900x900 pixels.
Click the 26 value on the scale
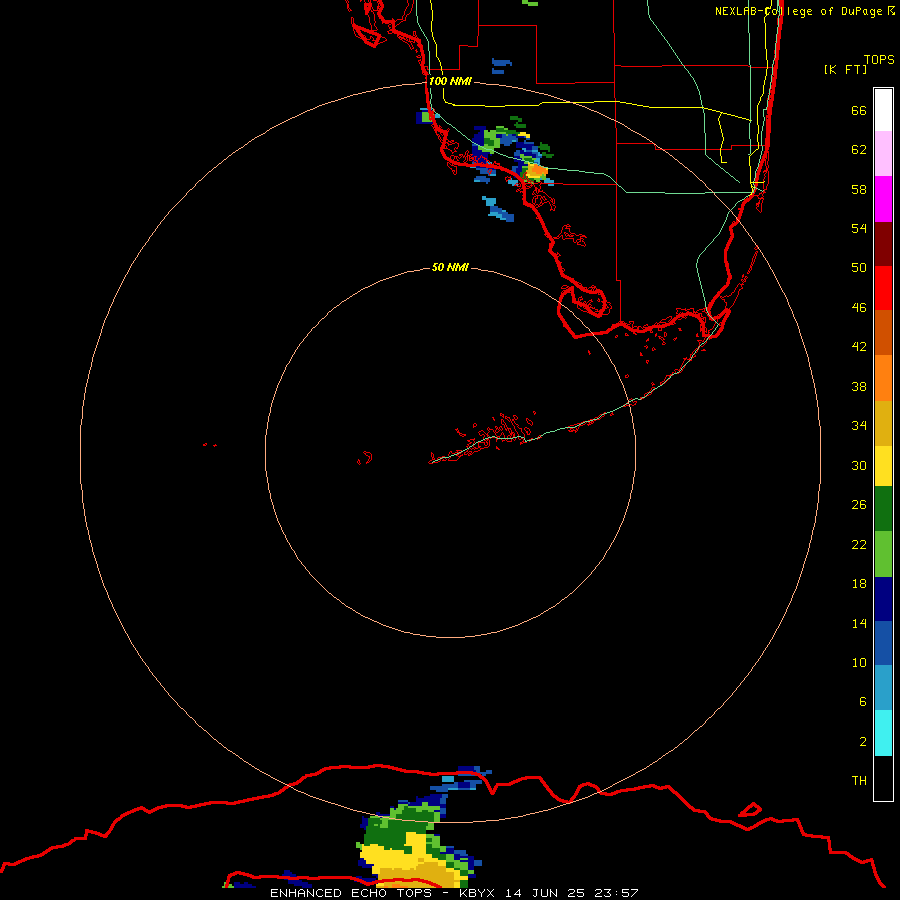[x=859, y=504]
